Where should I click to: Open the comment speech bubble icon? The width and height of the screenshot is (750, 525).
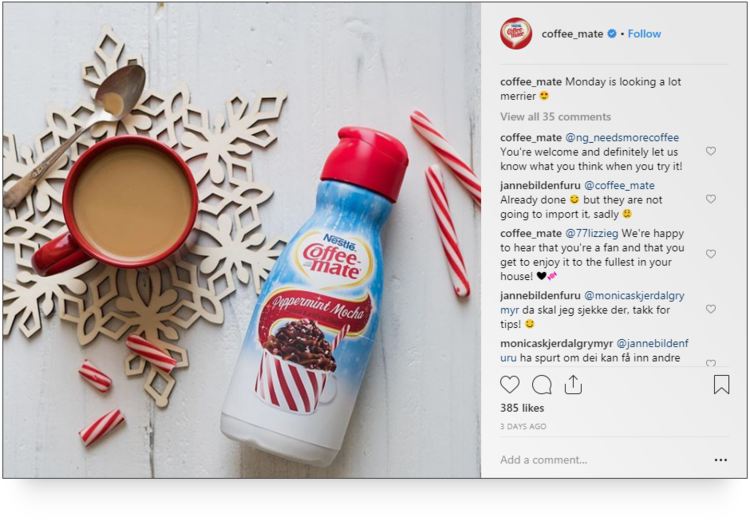click(541, 384)
